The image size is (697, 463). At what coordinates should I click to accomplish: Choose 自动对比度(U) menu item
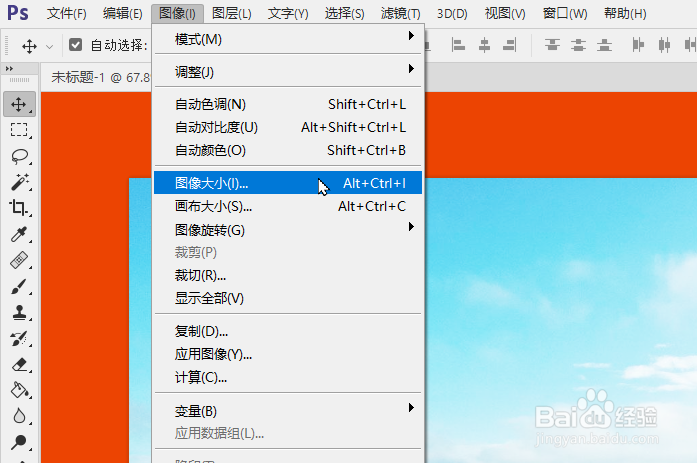288,127
